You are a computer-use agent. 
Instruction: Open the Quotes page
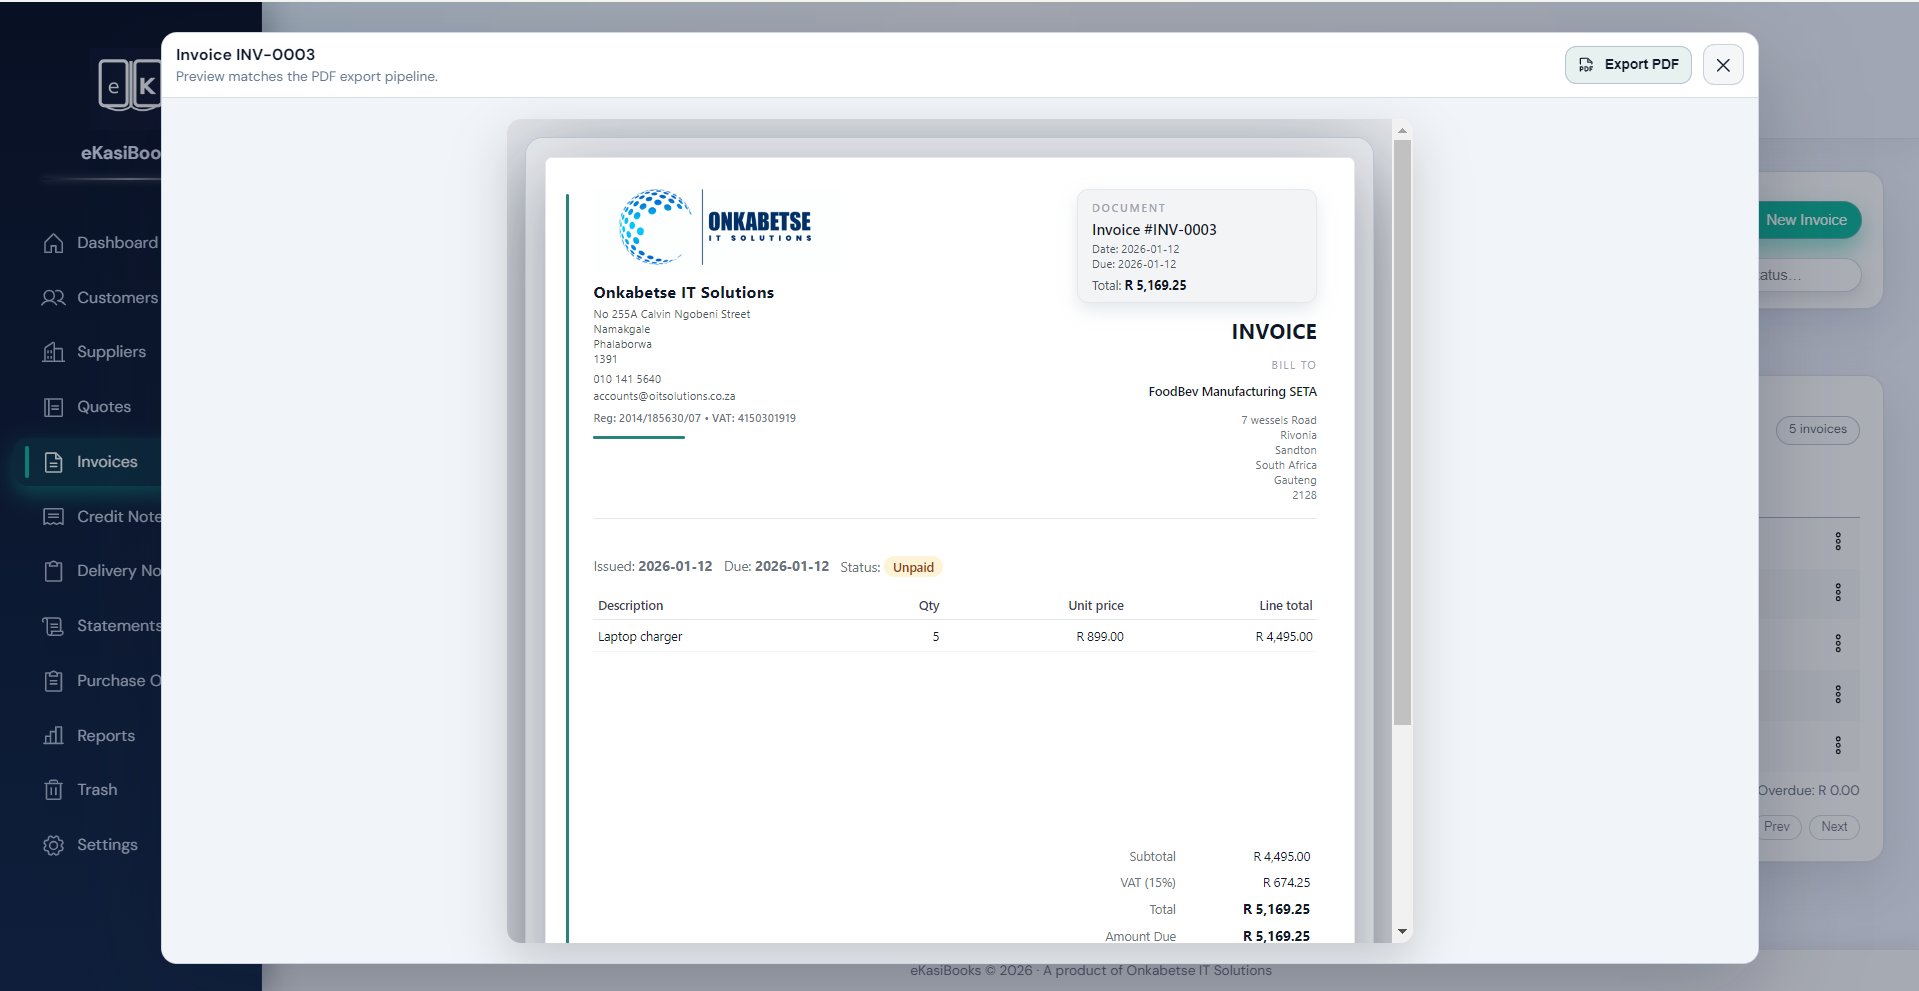pos(103,407)
